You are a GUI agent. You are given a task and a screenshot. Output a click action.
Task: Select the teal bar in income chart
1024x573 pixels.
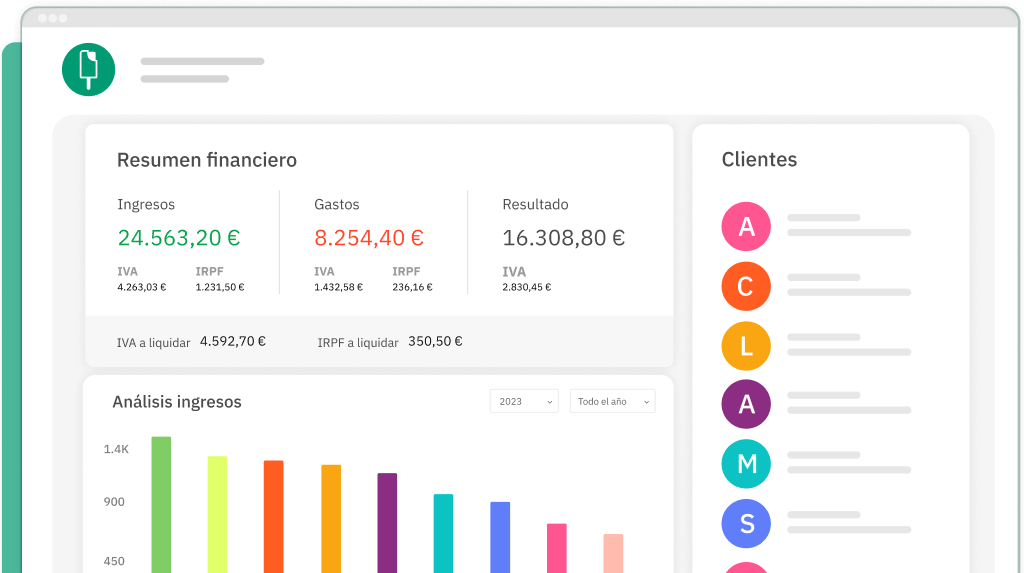coord(443,533)
